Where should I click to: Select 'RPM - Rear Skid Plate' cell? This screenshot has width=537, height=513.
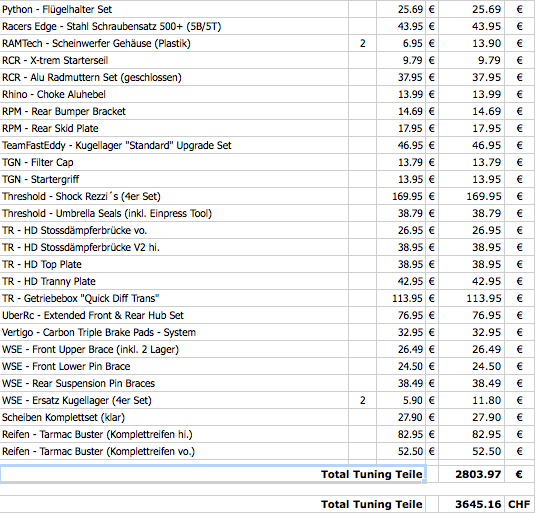[174, 128]
